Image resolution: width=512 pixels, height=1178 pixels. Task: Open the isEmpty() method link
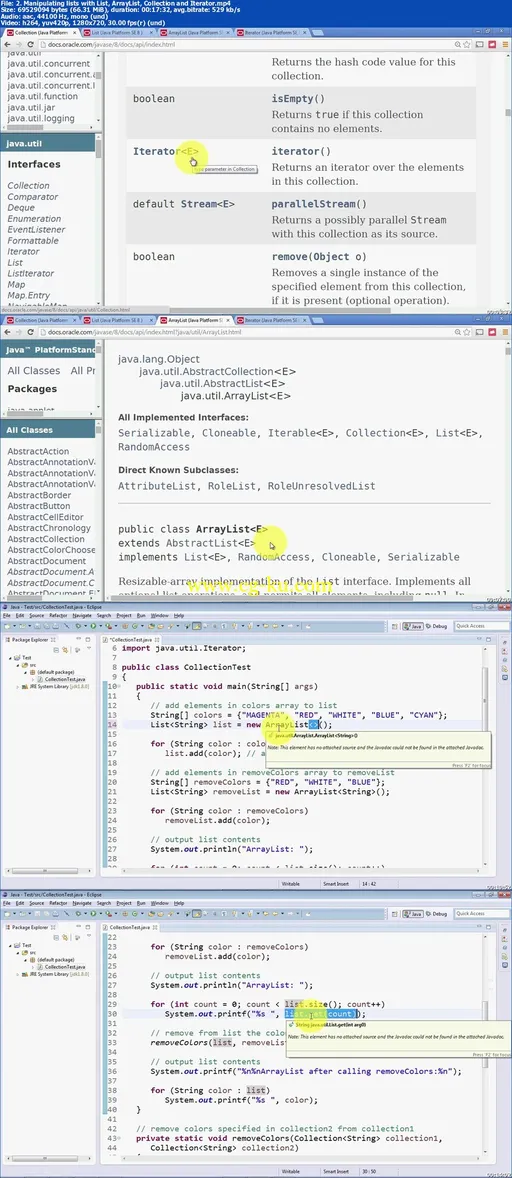[298, 98]
